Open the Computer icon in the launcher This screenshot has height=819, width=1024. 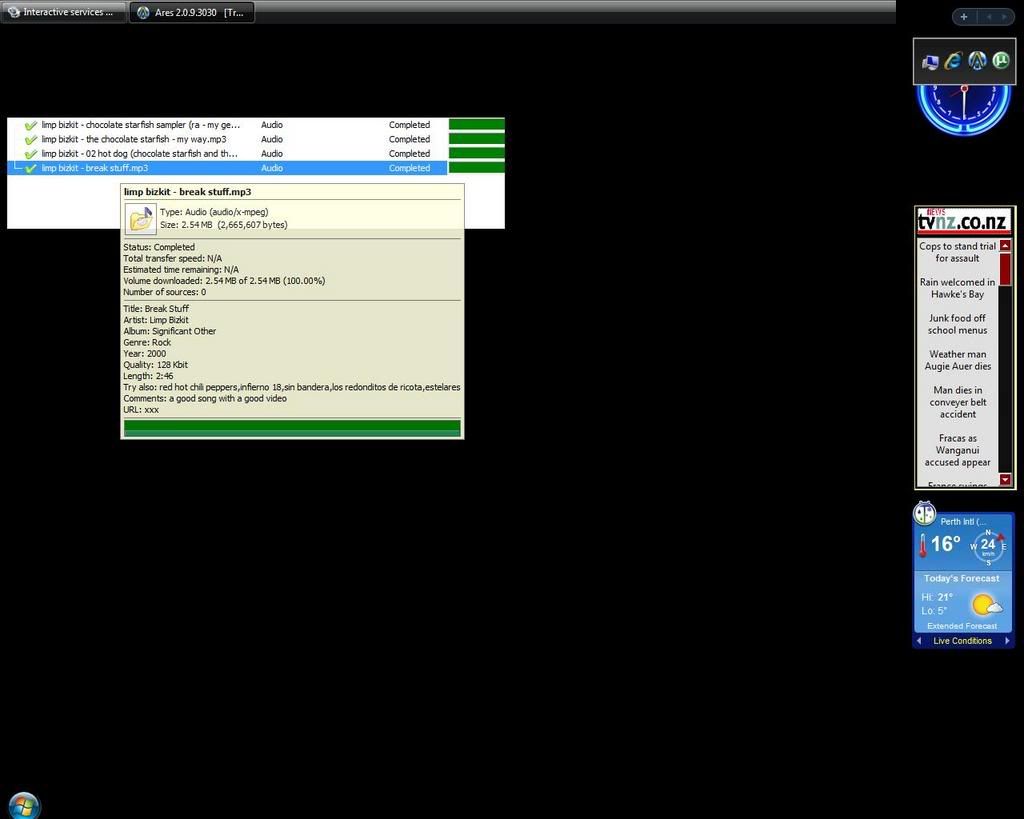pos(930,62)
